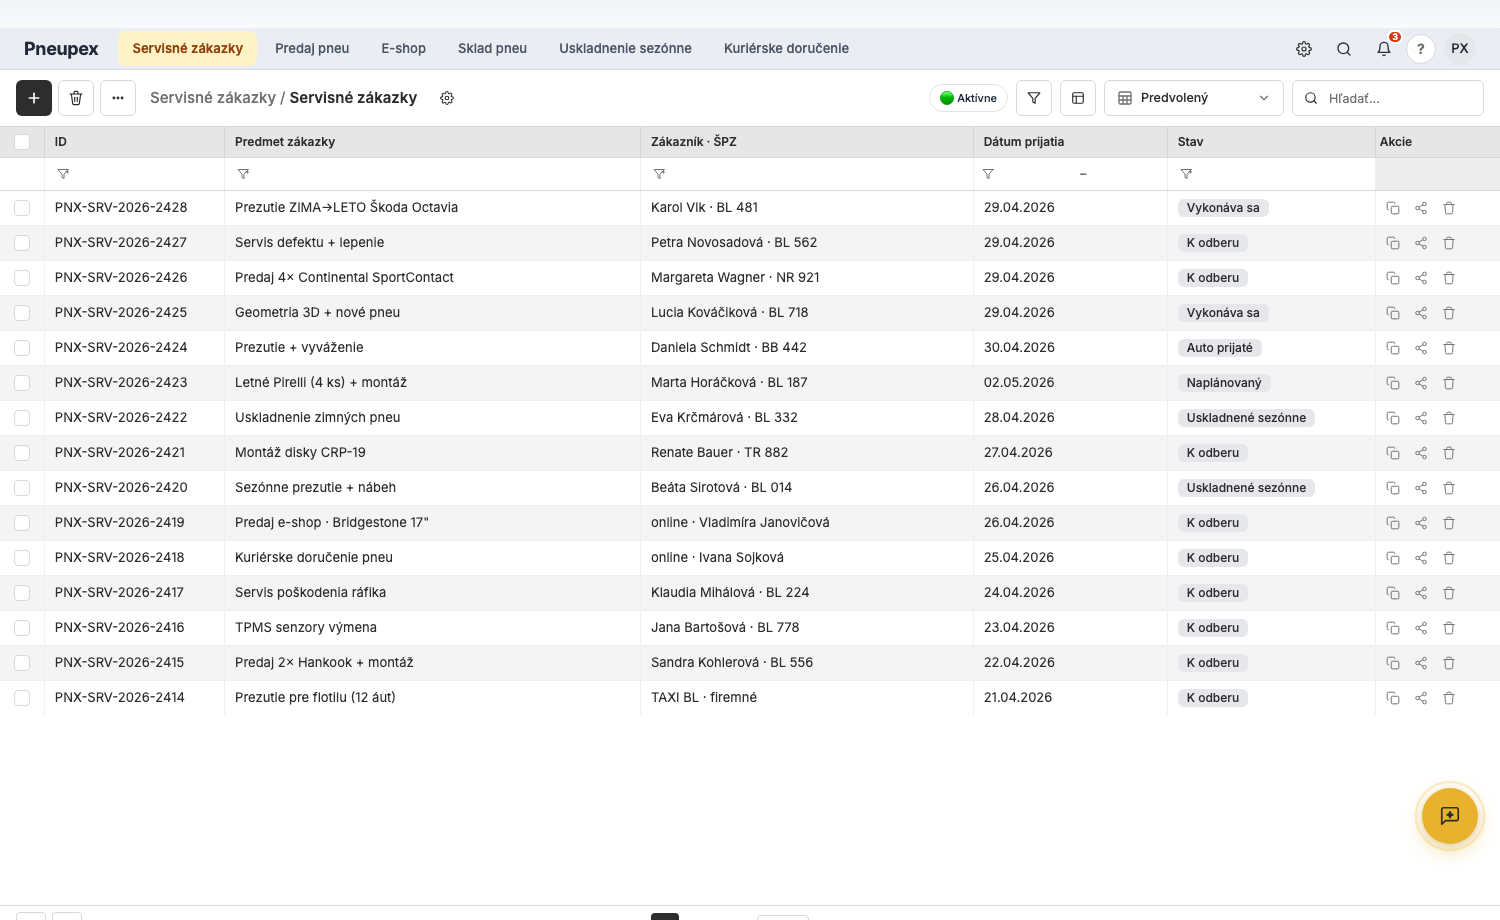Image resolution: width=1500 pixels, height=920 pixels.
Task: Open the filter funnel next to Aktívne
Action: [1034, 98]
